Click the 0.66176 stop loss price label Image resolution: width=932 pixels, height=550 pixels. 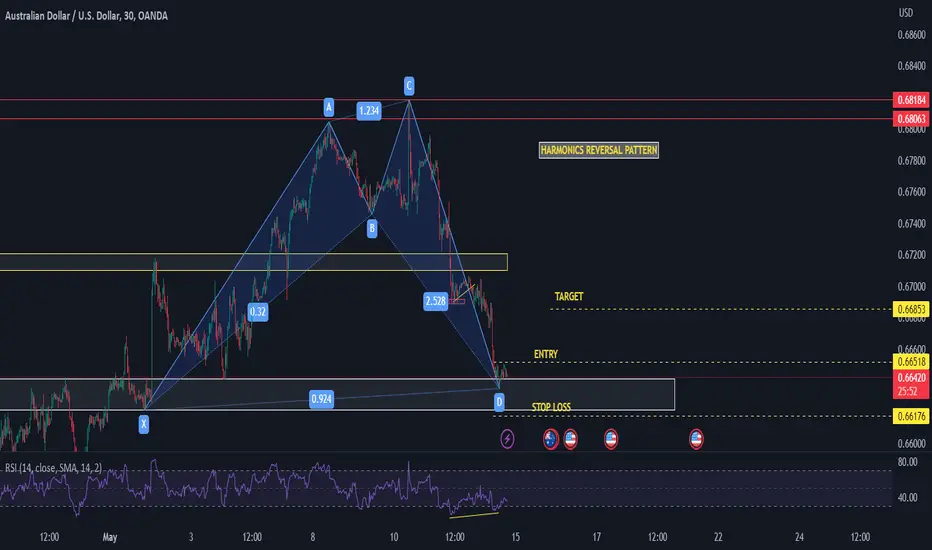911,416
